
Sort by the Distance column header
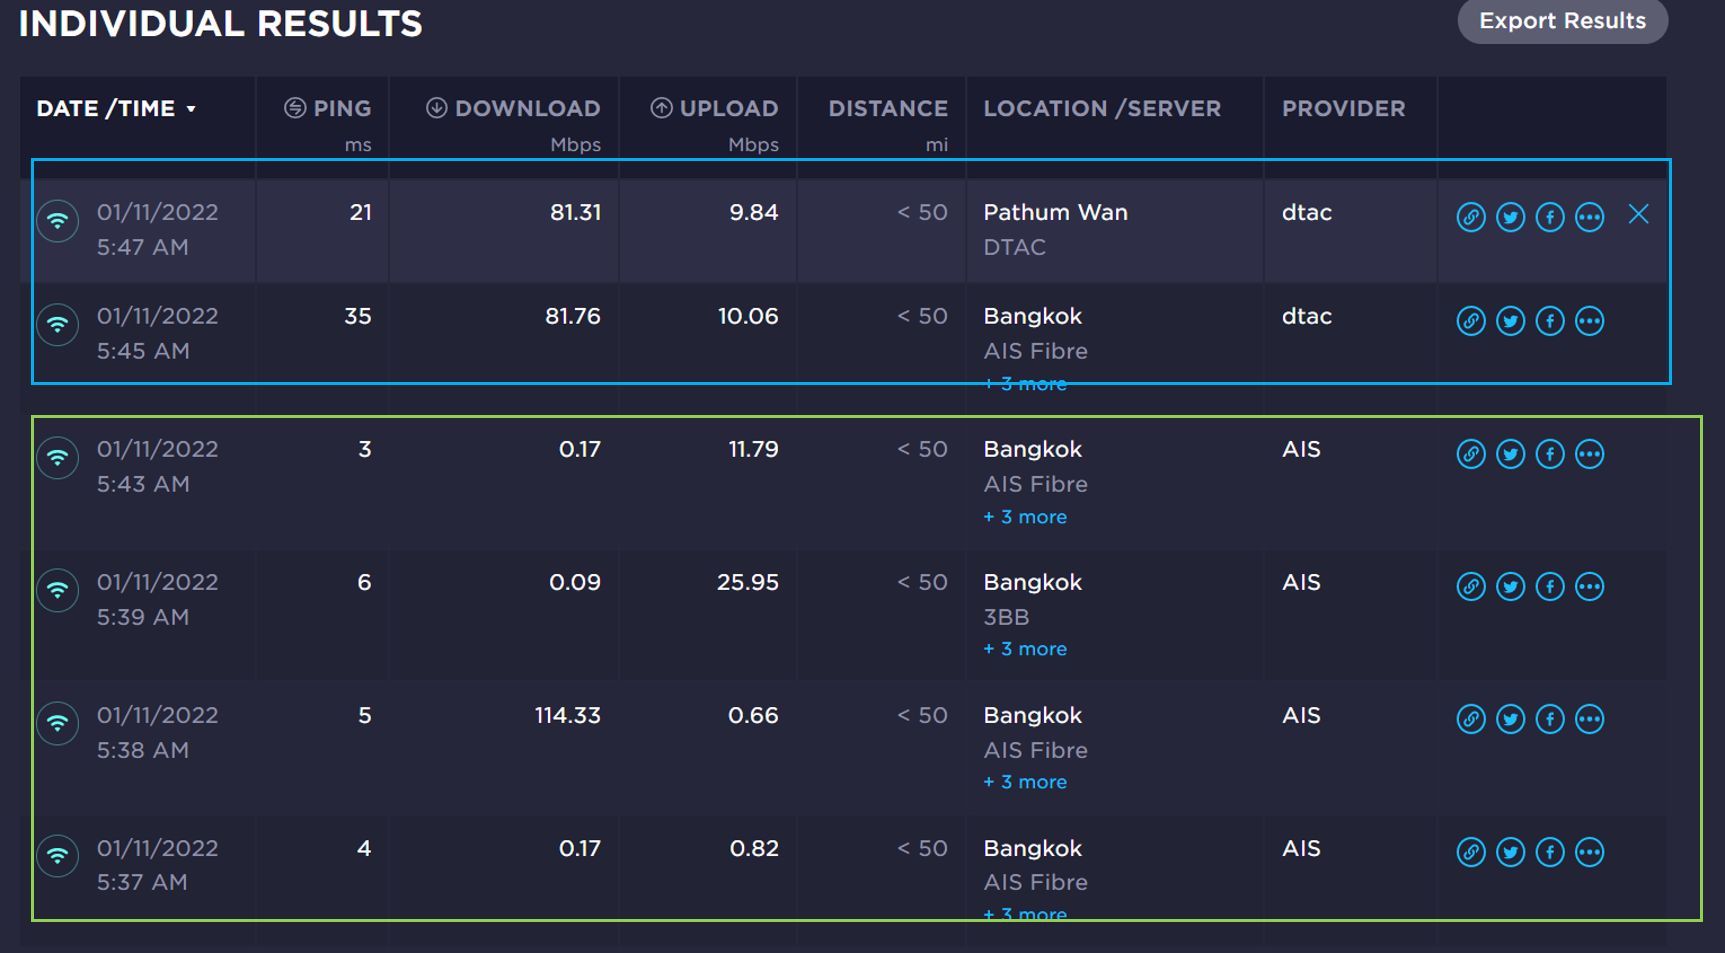(x=888, y=108)
